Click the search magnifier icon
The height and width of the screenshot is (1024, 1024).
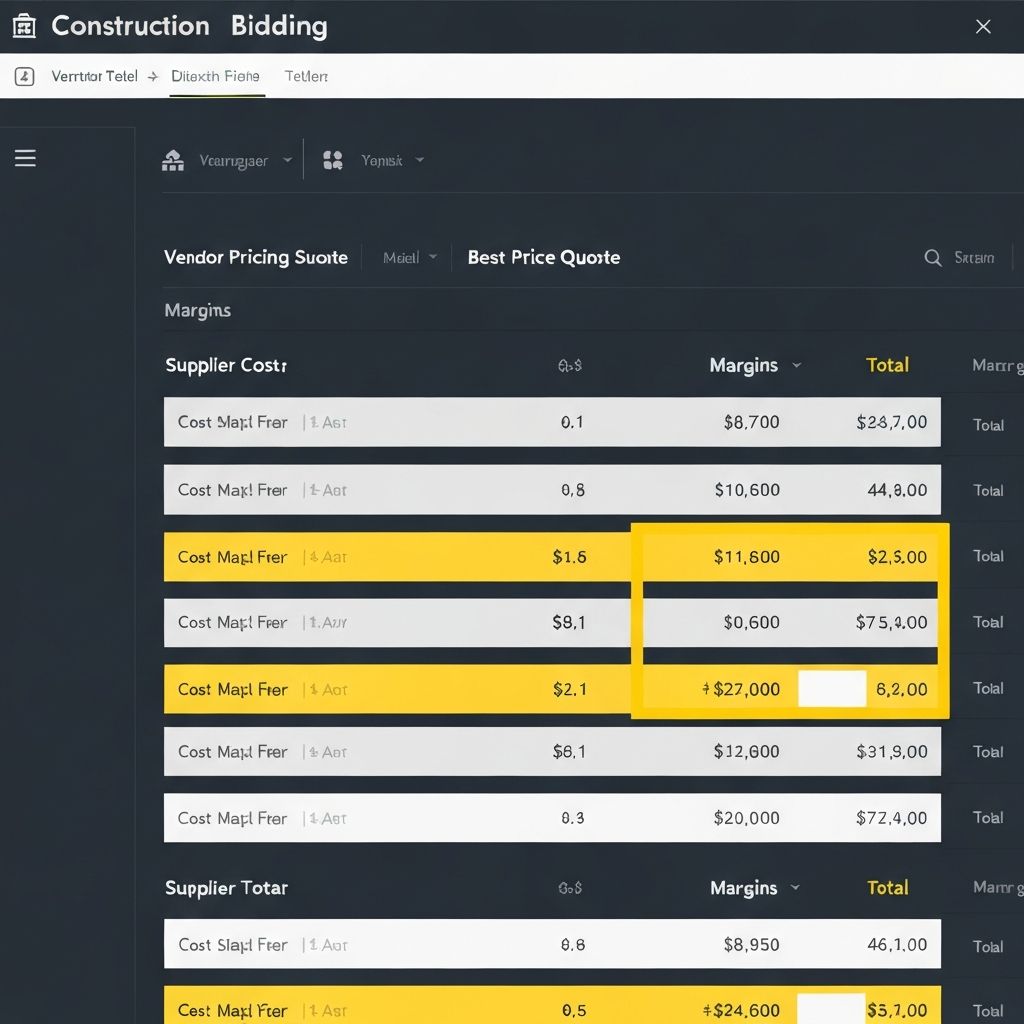[x=931, y=257]
